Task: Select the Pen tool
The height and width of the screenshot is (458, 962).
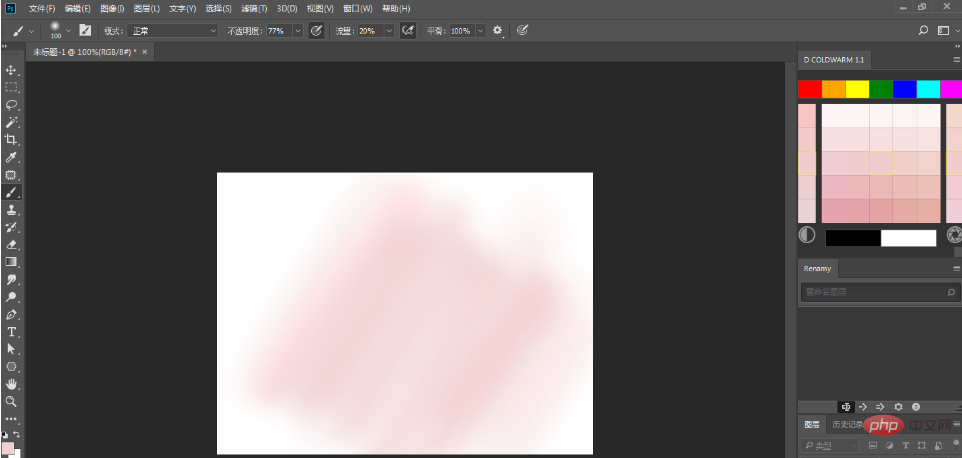Action: pos(11,315)
